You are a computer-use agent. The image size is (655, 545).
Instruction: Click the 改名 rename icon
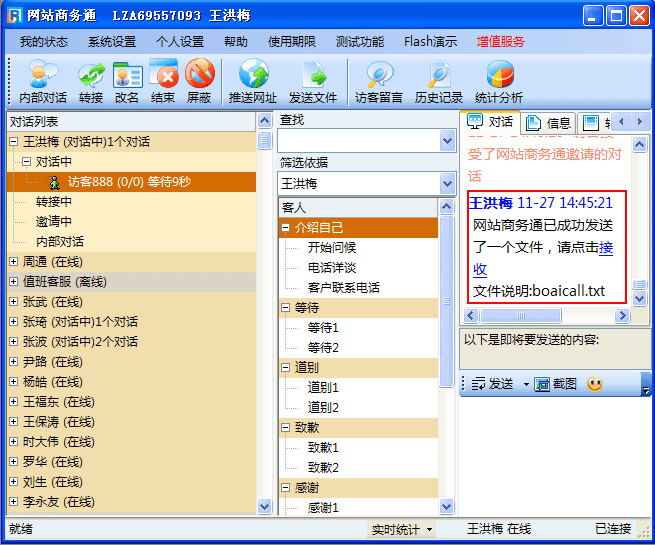pyautogui.click(x=127, y=81)
